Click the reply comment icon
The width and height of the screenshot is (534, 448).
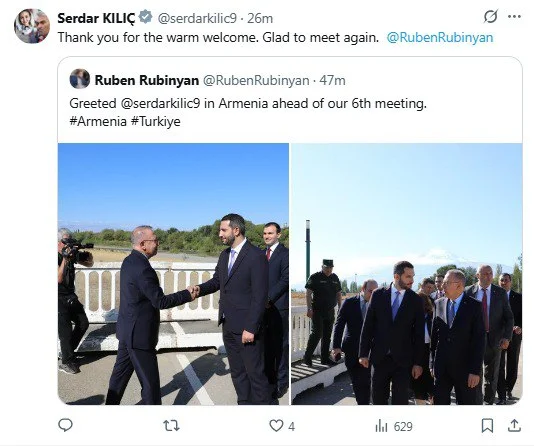tap(65, 425)
